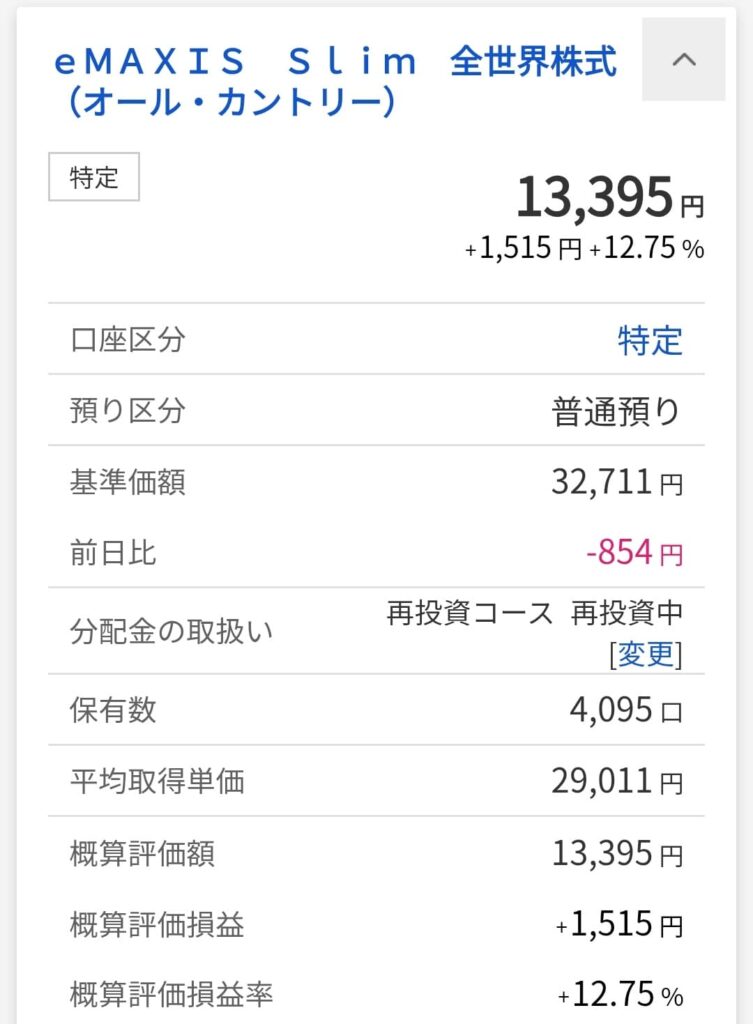Viewport: 753px width, 1024px height.
Task: Select the 前日比 row label
Action: [113, 553]
